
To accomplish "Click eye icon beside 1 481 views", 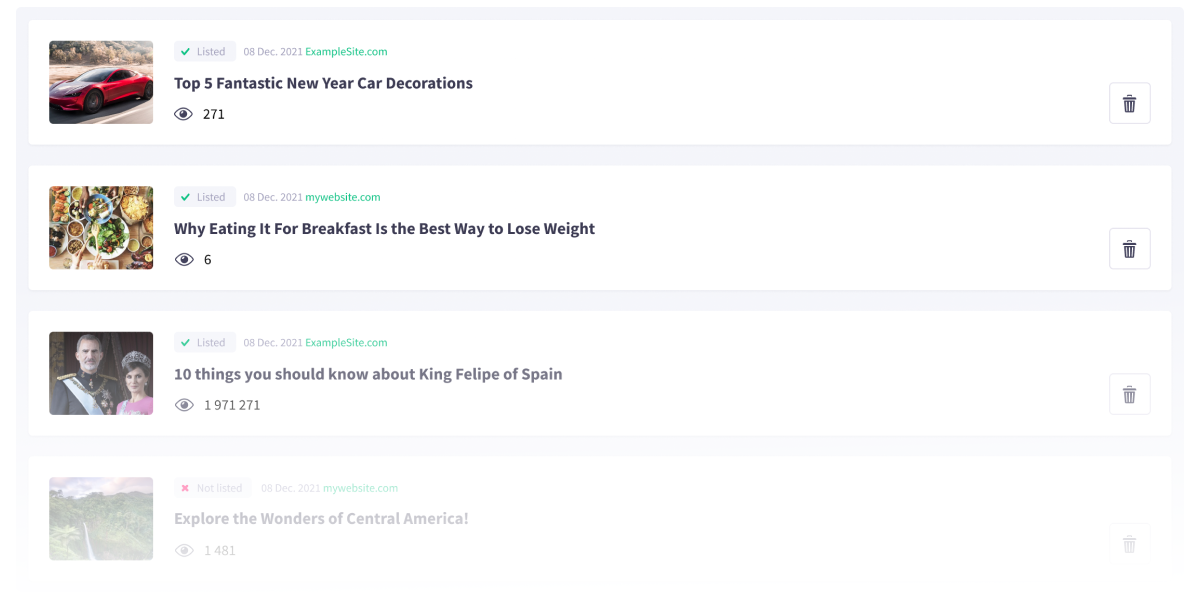I will pyautogui.click(x=184, y=550).
